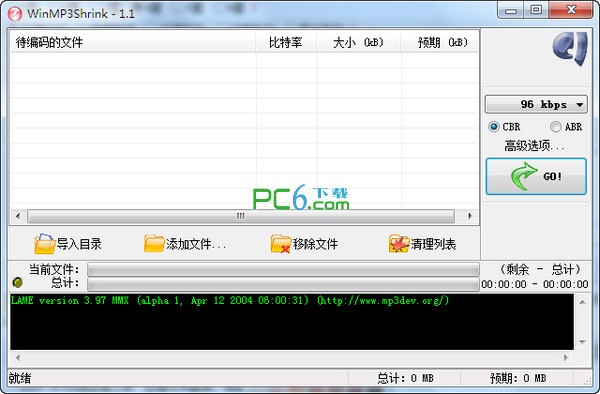Viewport: 600px width, 394px height.
Task: Click the clear list folder icon
Action: 399,244
